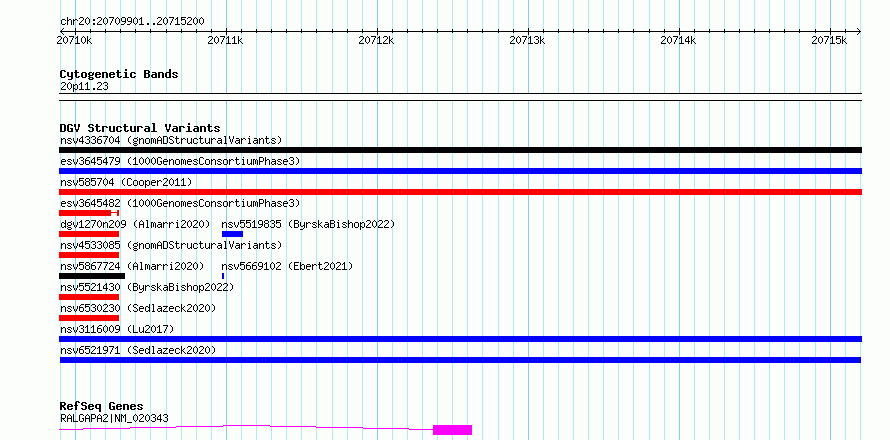Open the nsv6521971 (Sedlazeck2020) label
This screenshot has height=440, width=890.
pos(138,350)
